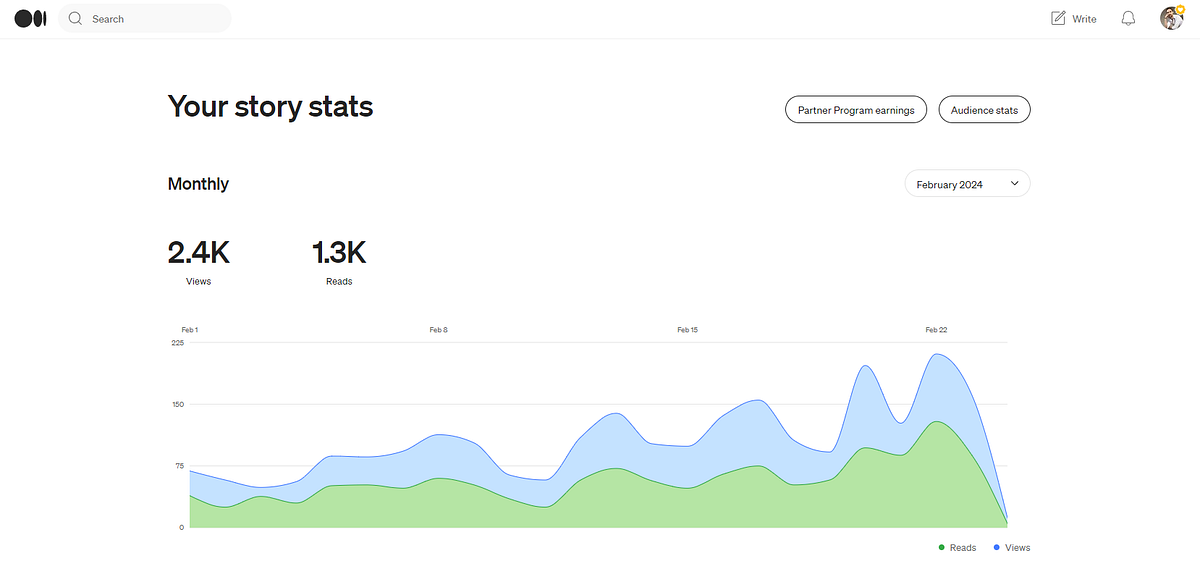The image size is (1200, 585).
Task: Select the 2.4K Views metric
Action: coord(198,262)
